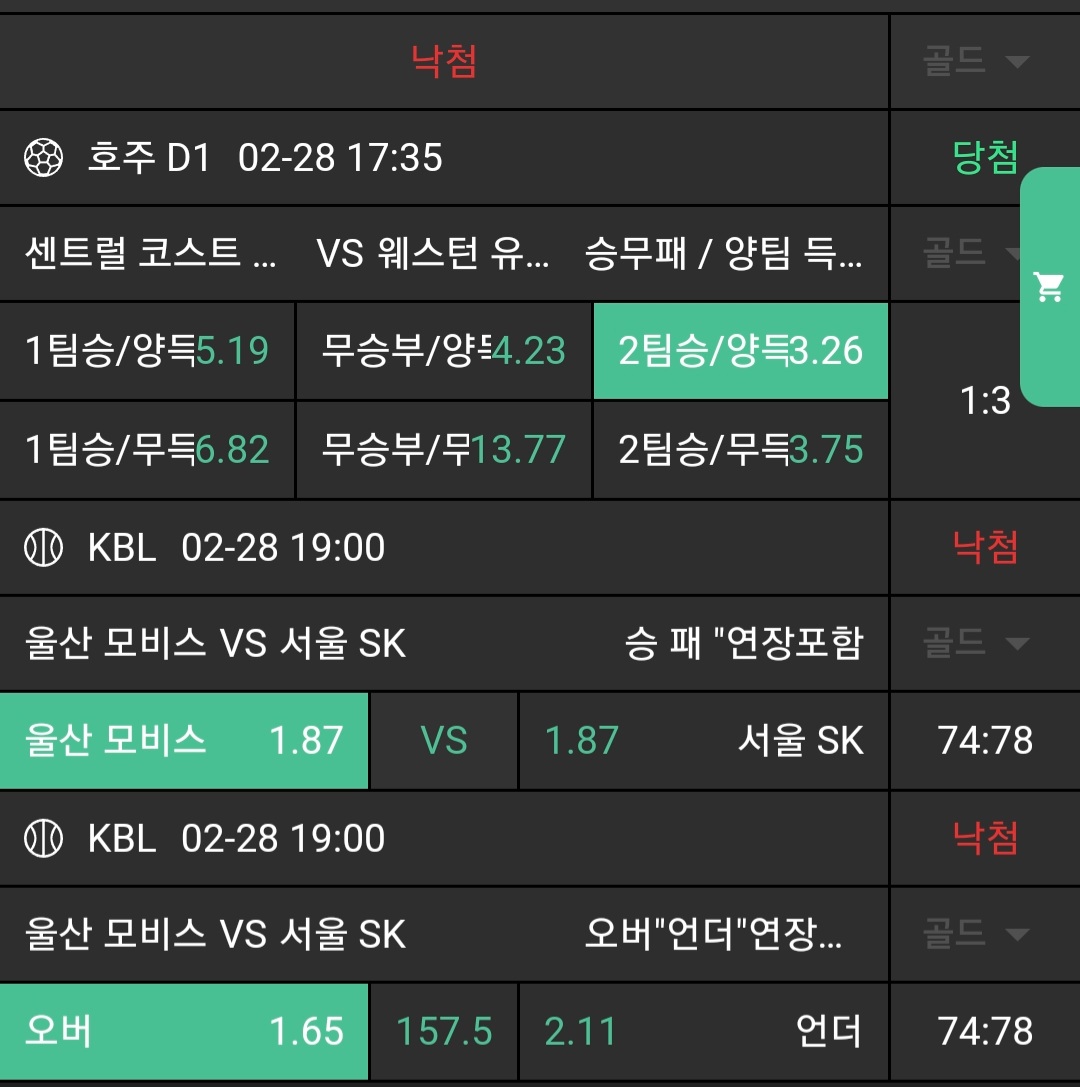Open the shopping cart side tab
The image size is (1080, 1087).
pyautogui.click(x=1049, y=287)
